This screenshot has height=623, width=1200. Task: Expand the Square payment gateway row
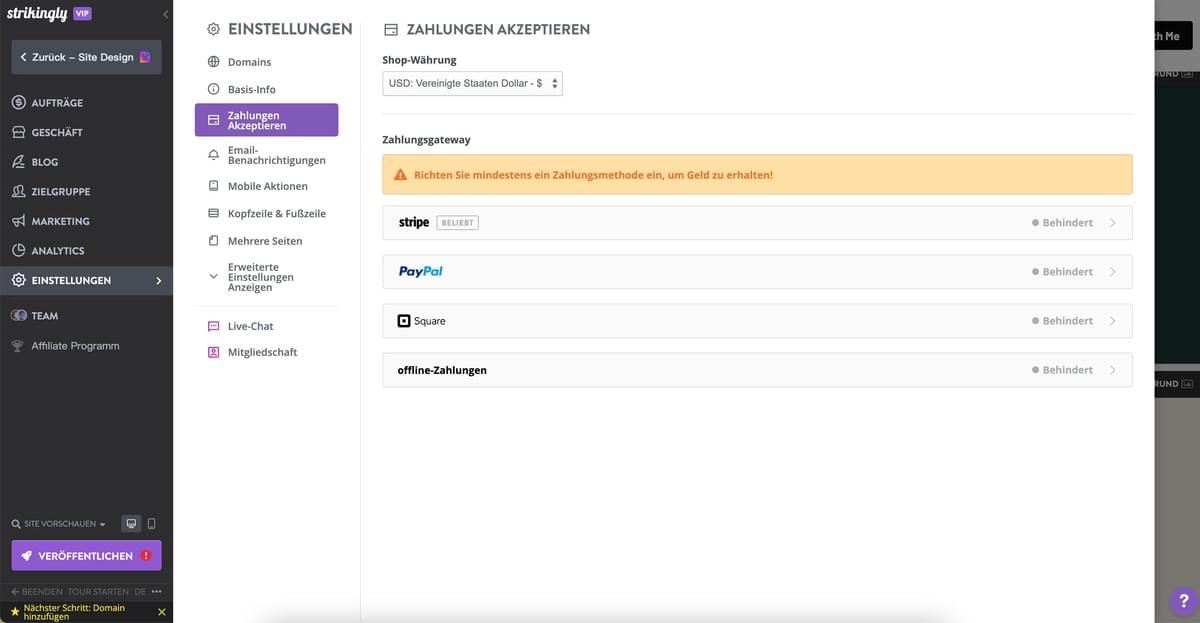click(757, 321)
